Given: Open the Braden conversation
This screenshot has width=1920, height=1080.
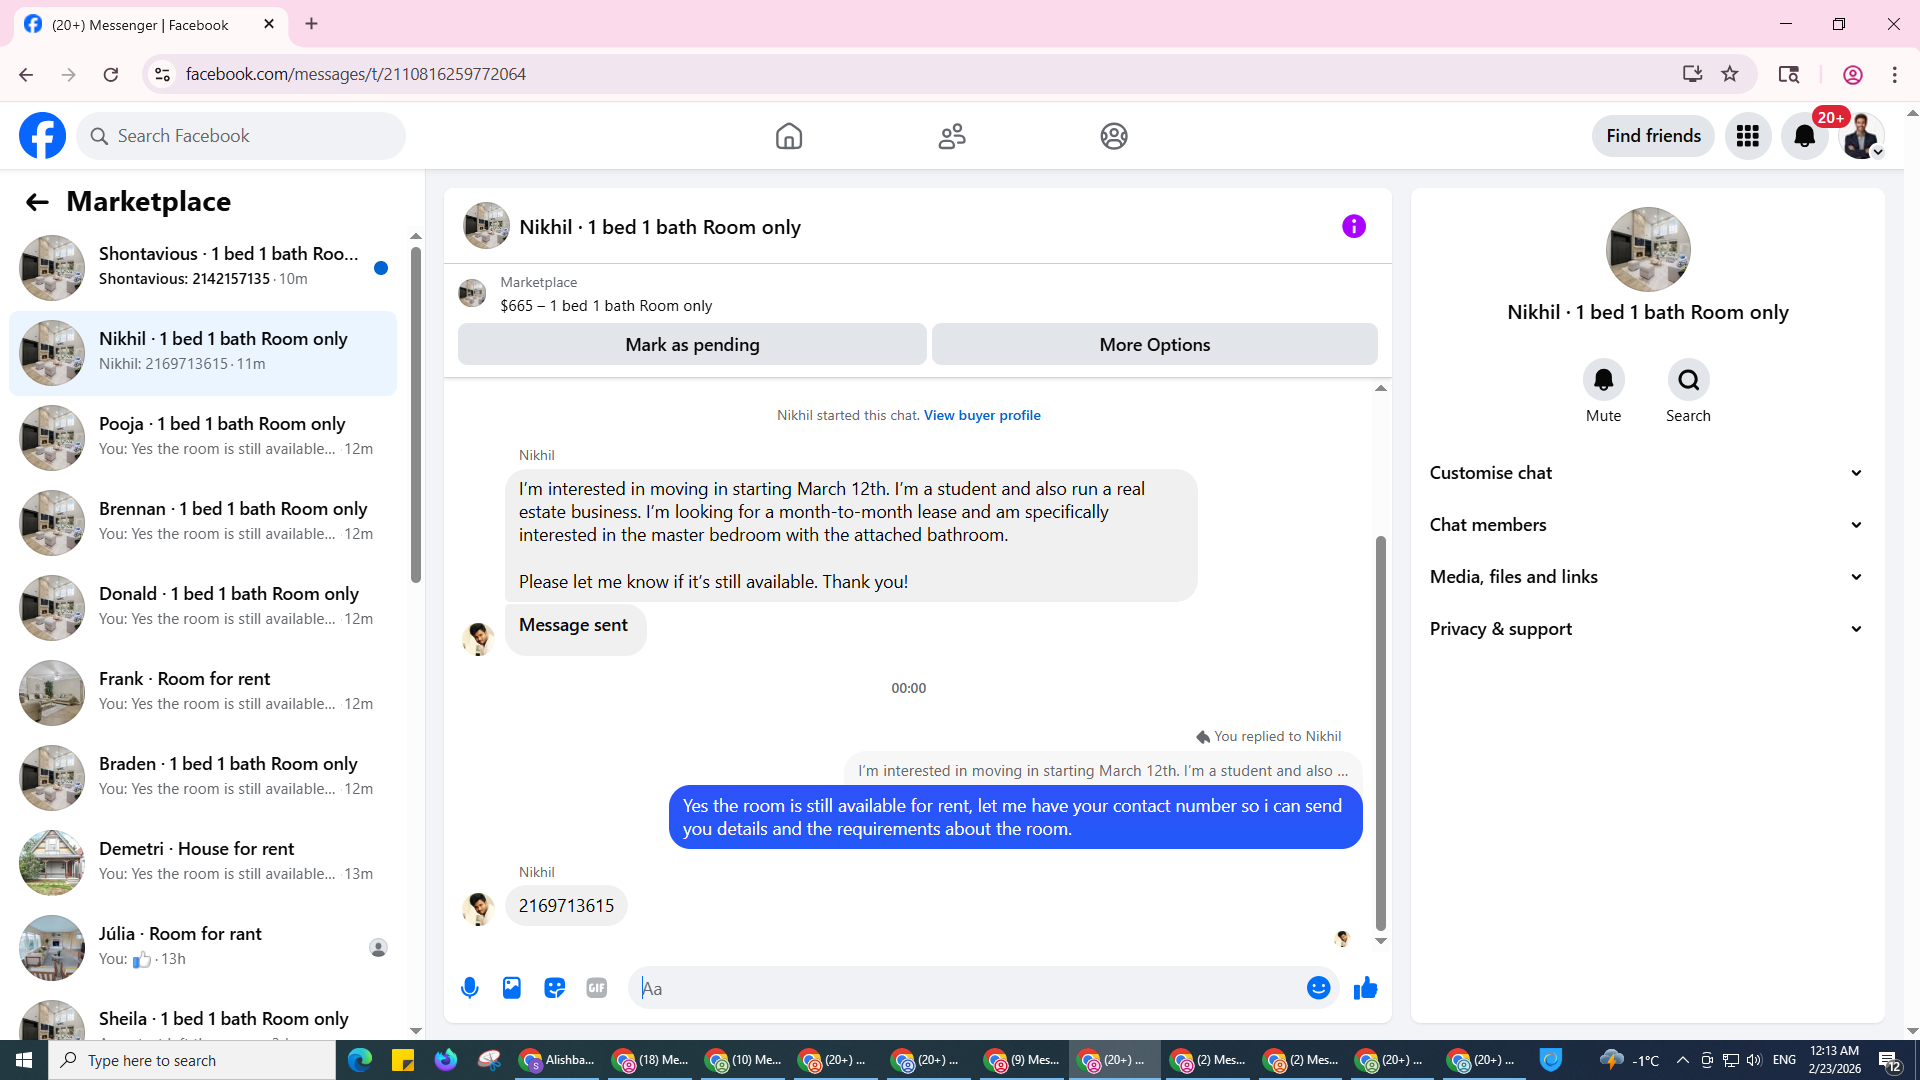Looking at the screenshot, I should pos(203,778).
